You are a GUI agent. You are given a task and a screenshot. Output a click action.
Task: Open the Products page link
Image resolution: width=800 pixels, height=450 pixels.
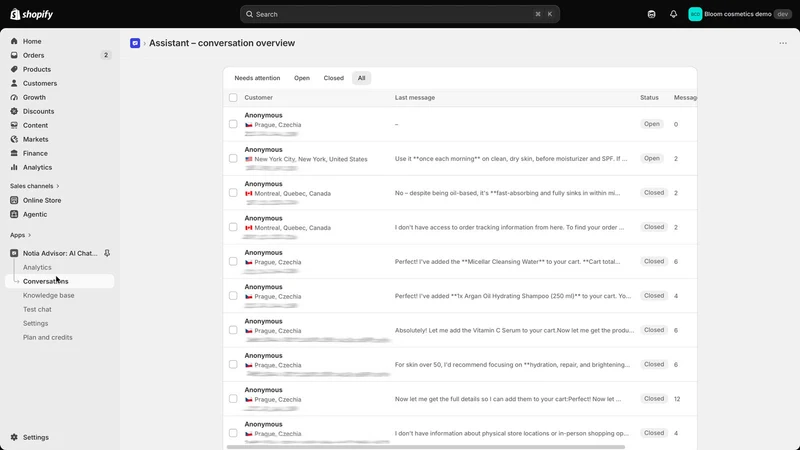click(37, 69)
